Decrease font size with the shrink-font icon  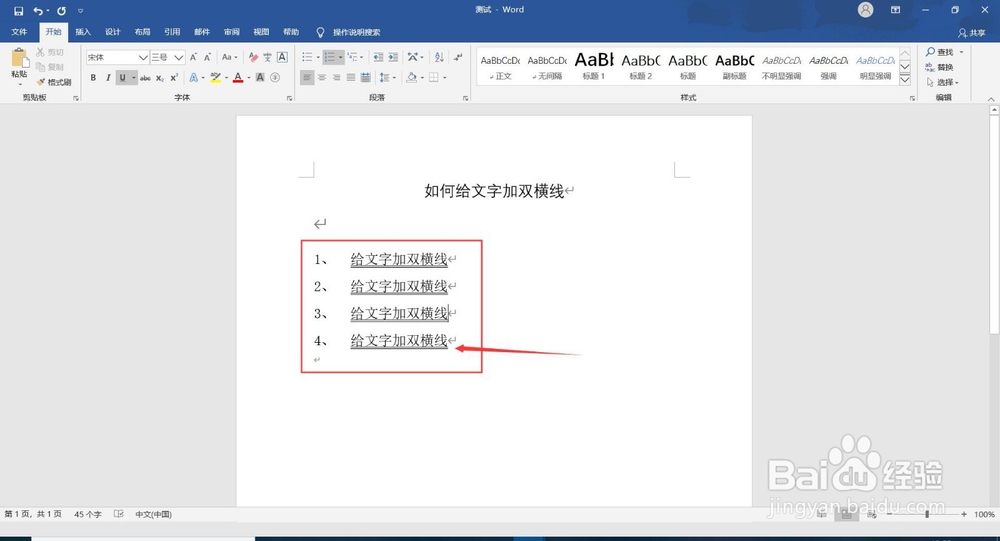pos(207,57)
